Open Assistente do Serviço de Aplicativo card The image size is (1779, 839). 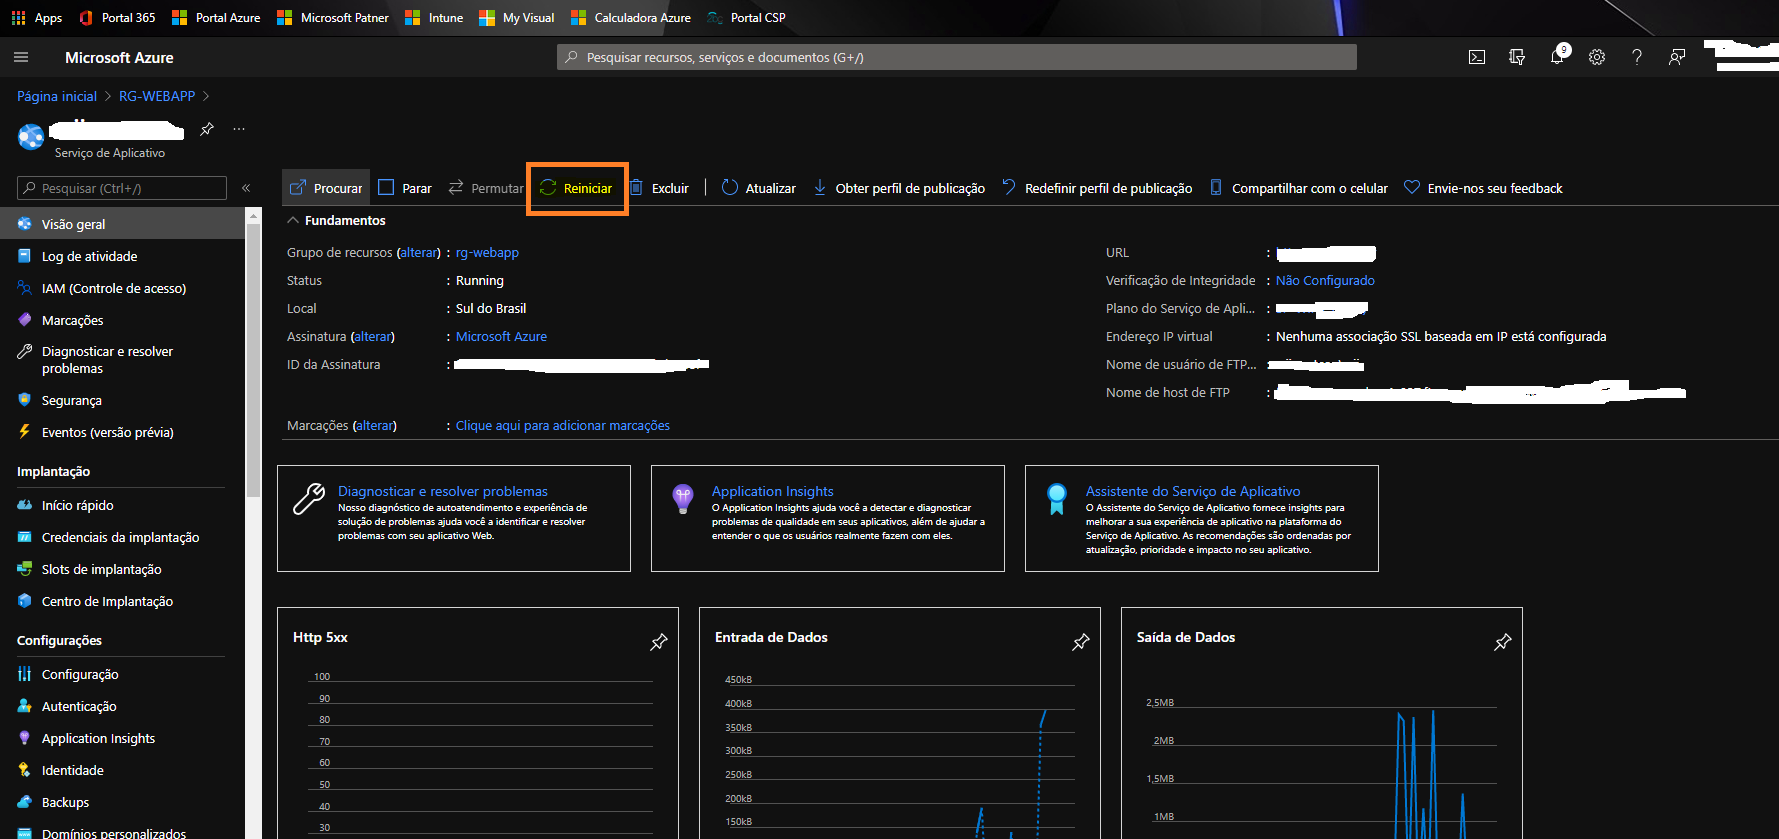click(1202, 518)
